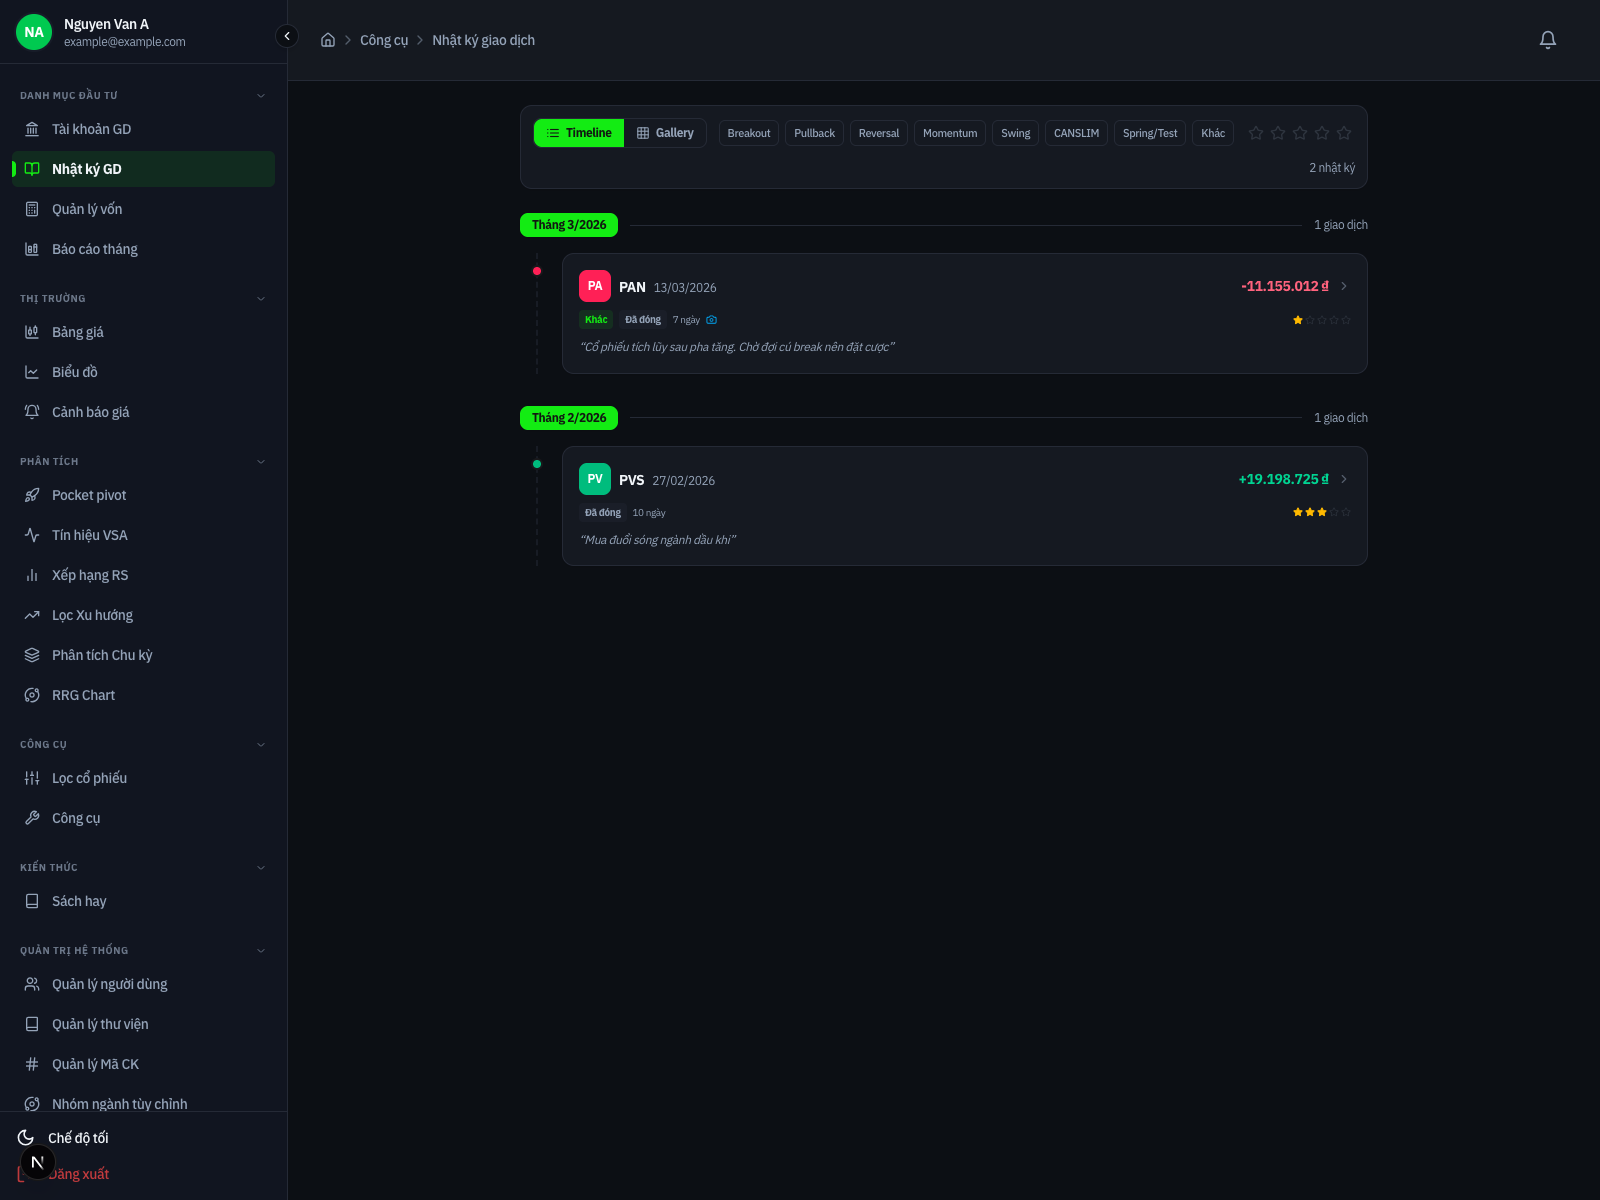Viewport: 1600px width, 1200px height.
Task: Toggle Chế độ tối dark mode
Action: 78,1138
